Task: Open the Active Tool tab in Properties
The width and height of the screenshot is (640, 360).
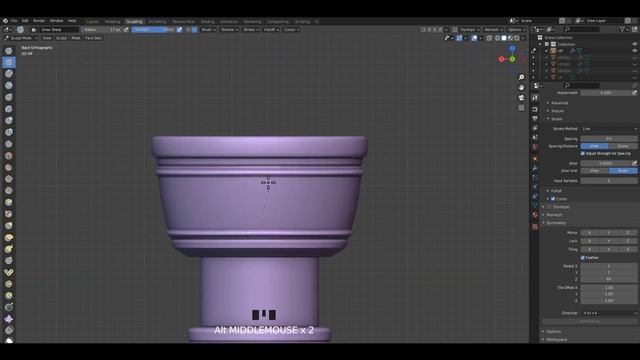Action: [535, 98]
